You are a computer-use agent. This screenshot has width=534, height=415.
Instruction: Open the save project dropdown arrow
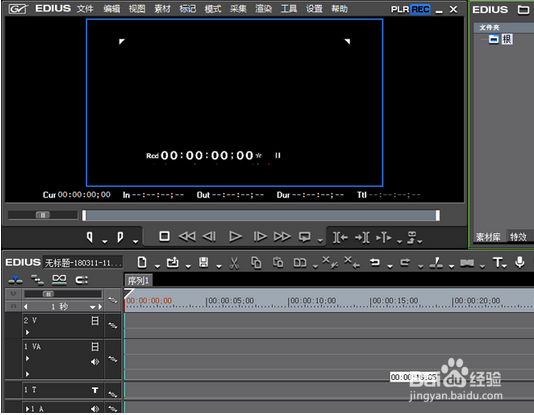pos(219,266)
